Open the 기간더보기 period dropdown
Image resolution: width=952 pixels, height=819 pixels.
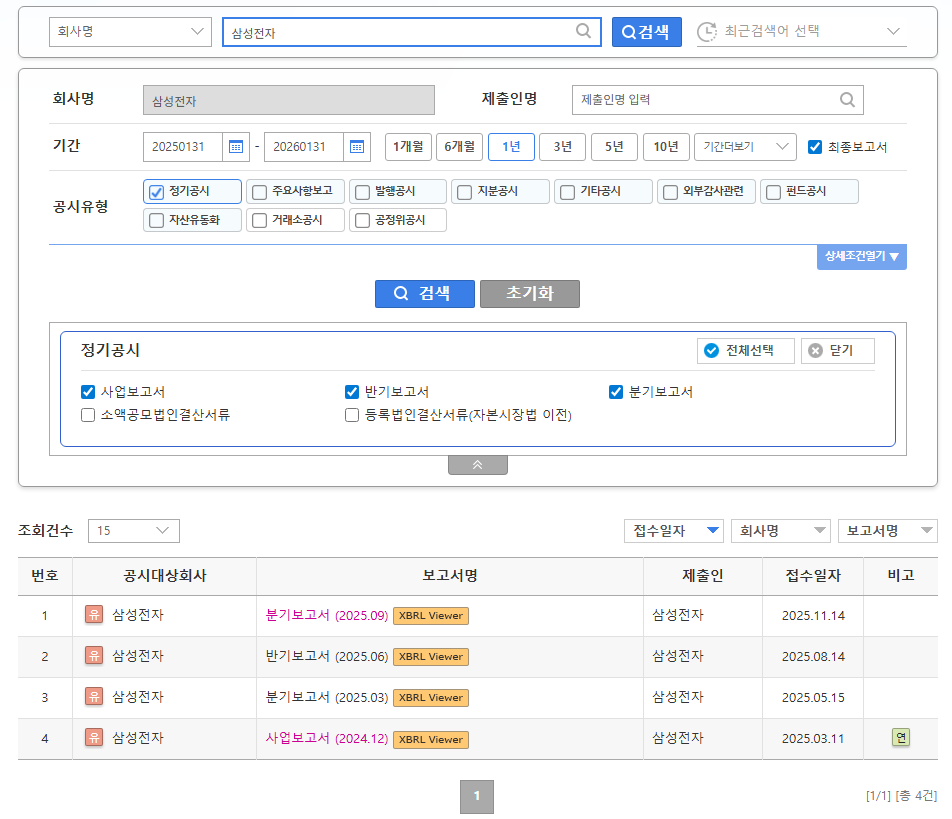[x=745, y=146]
